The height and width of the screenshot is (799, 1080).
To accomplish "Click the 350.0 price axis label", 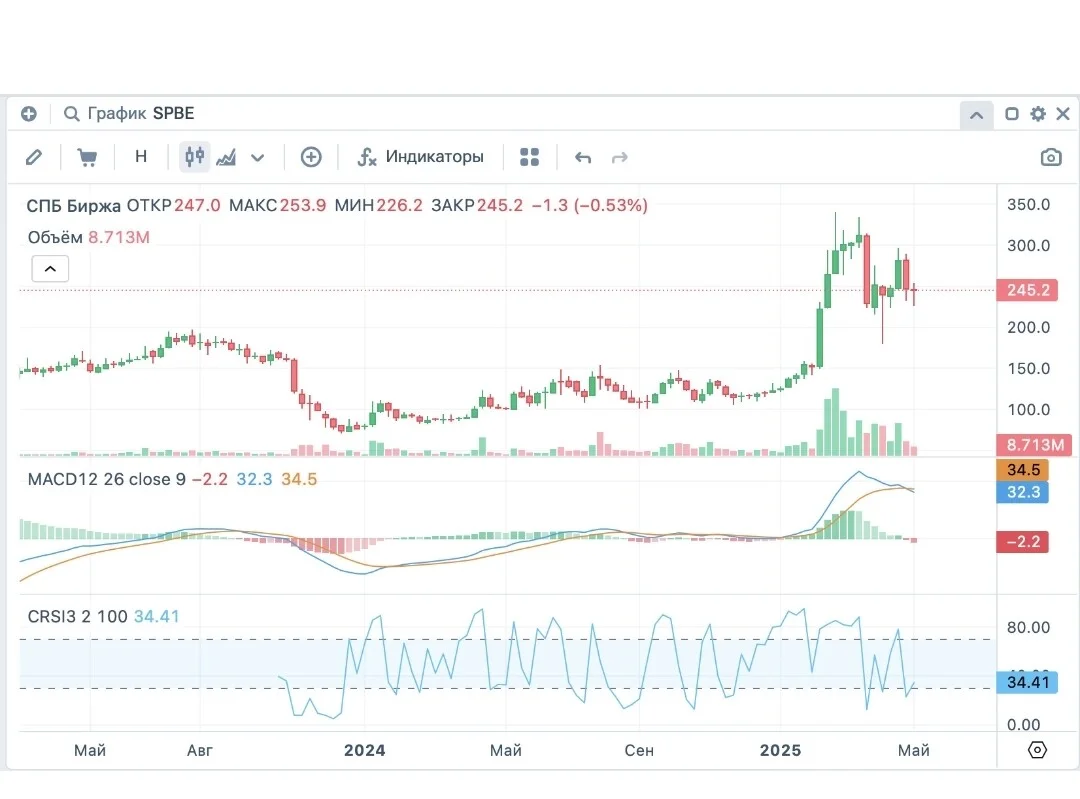I will coord(1028,205).
